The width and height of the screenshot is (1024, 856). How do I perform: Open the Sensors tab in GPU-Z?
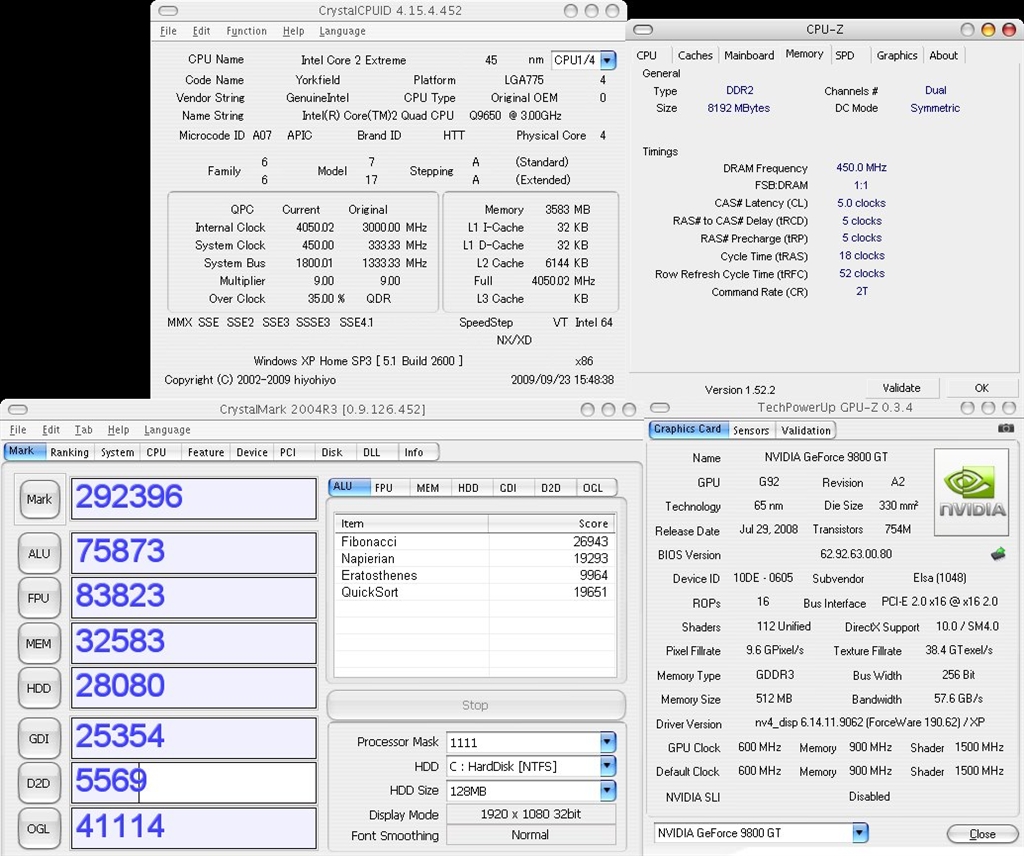[x=751, y=430]
